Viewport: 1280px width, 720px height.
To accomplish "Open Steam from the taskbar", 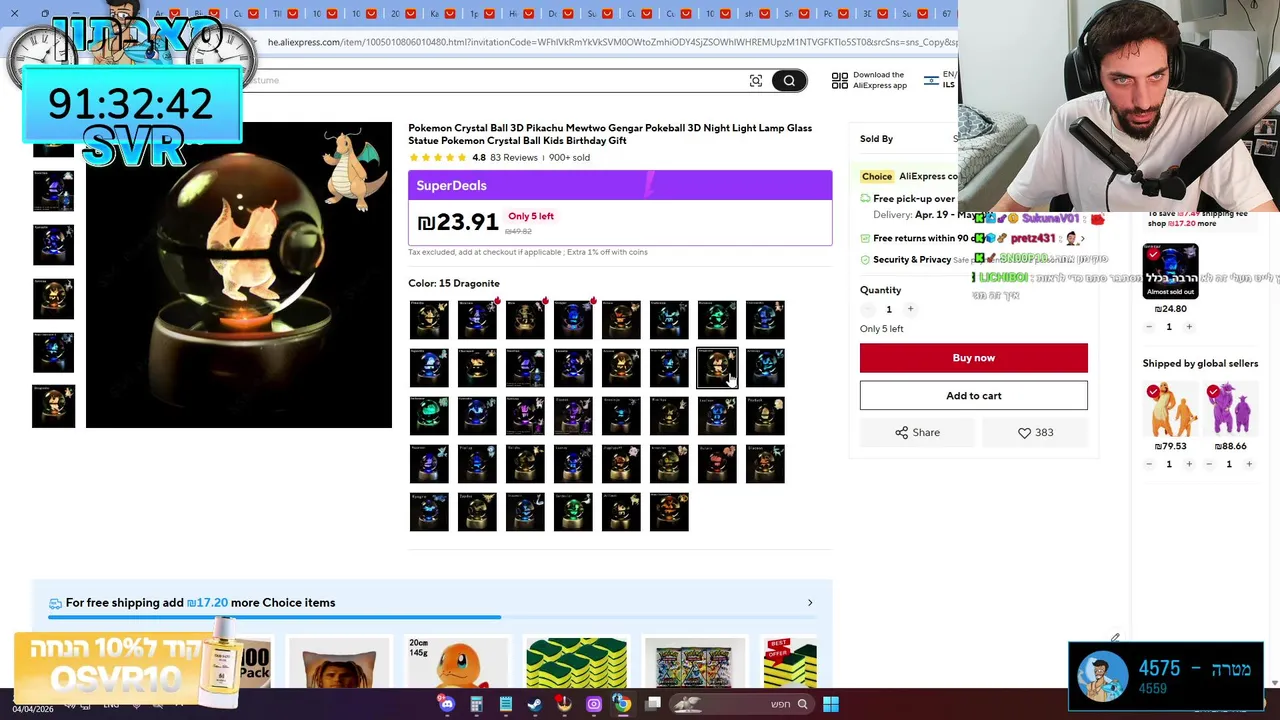I will click(x=535, y=704).
